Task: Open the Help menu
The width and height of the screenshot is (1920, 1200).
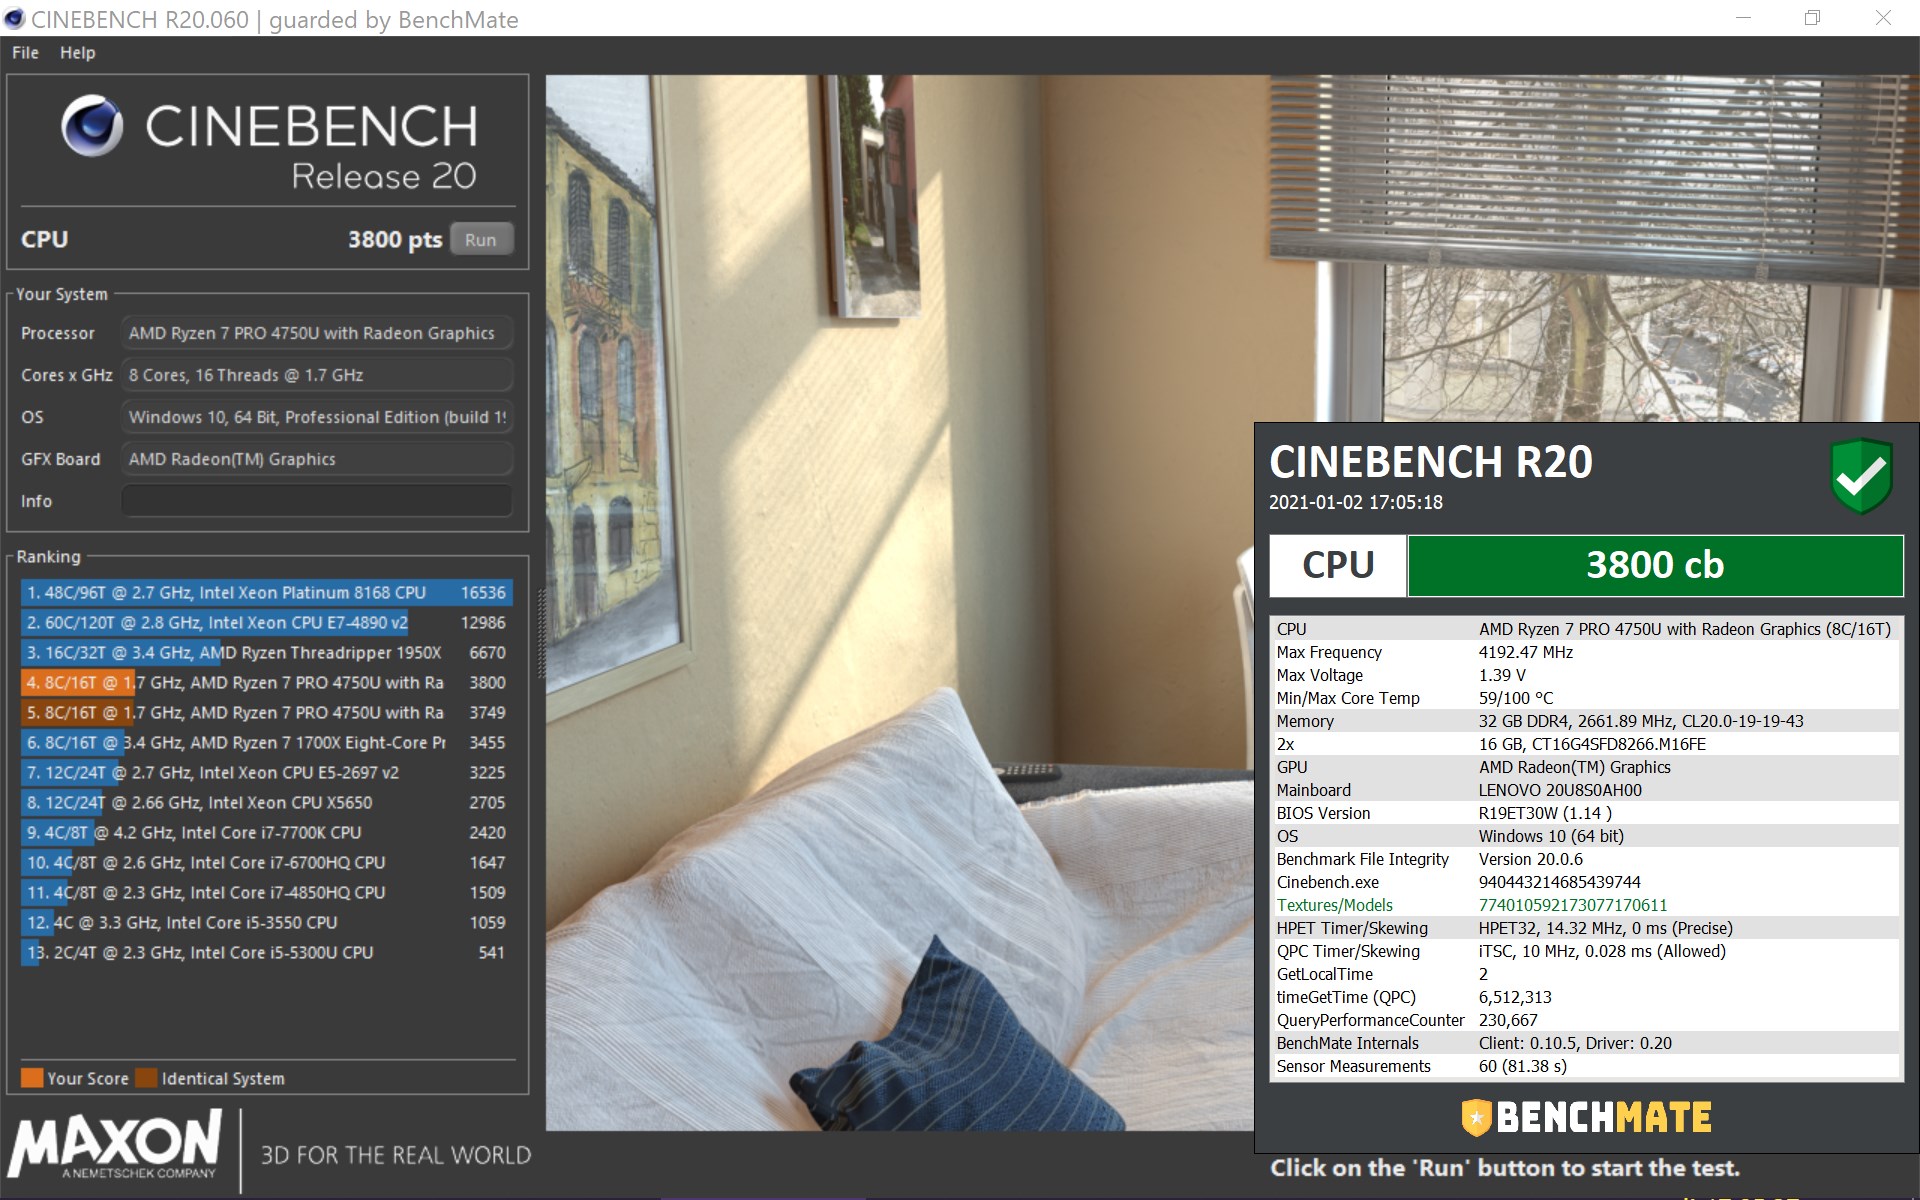Action: pos(77,53)
